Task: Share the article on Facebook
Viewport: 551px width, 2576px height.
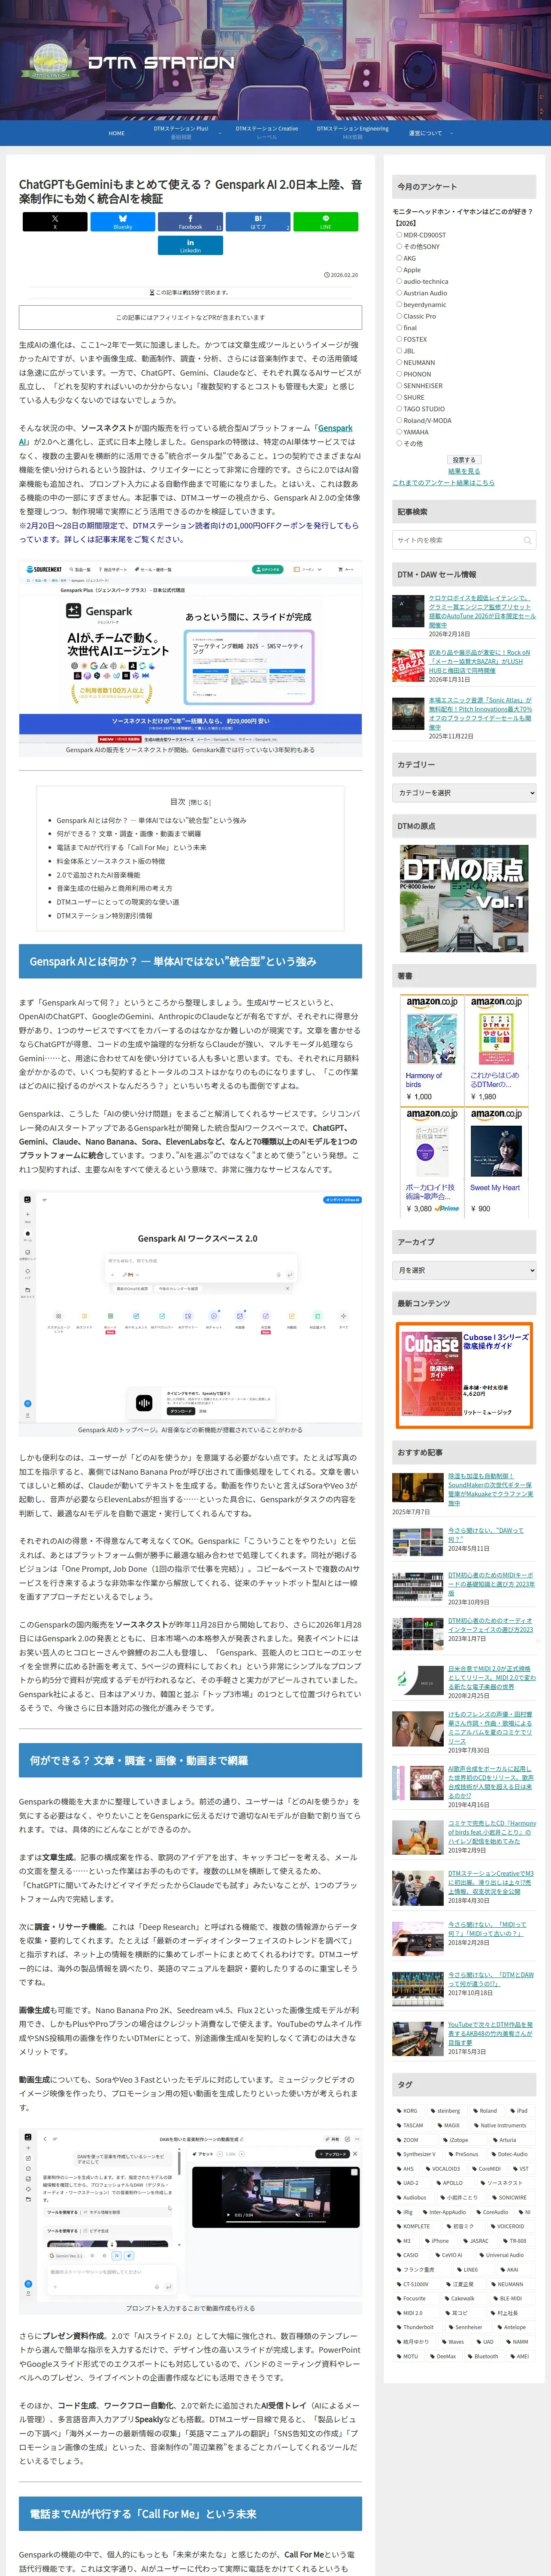Action: pyautogui.click(x=190, y=222)
